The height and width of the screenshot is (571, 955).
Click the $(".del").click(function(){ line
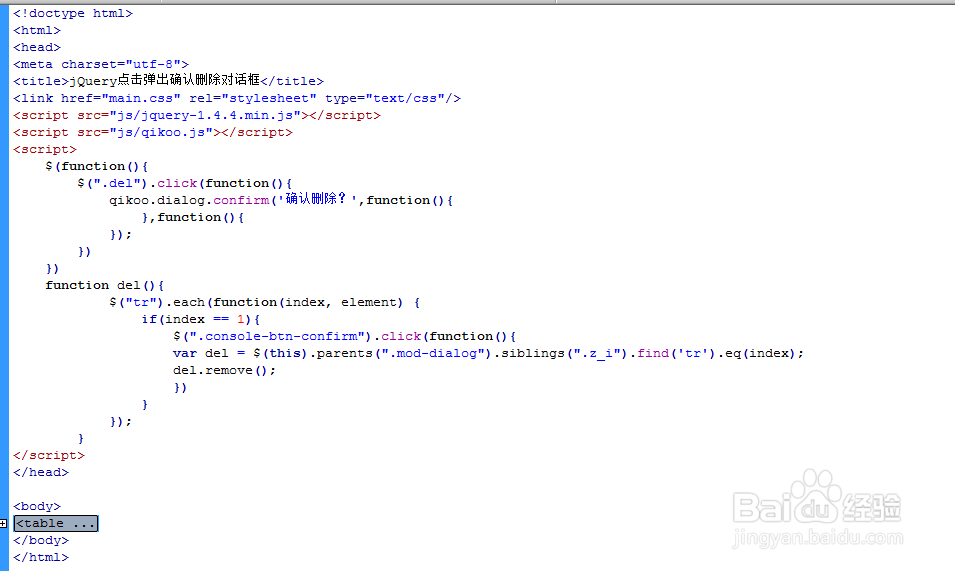[x=185, y=183]
